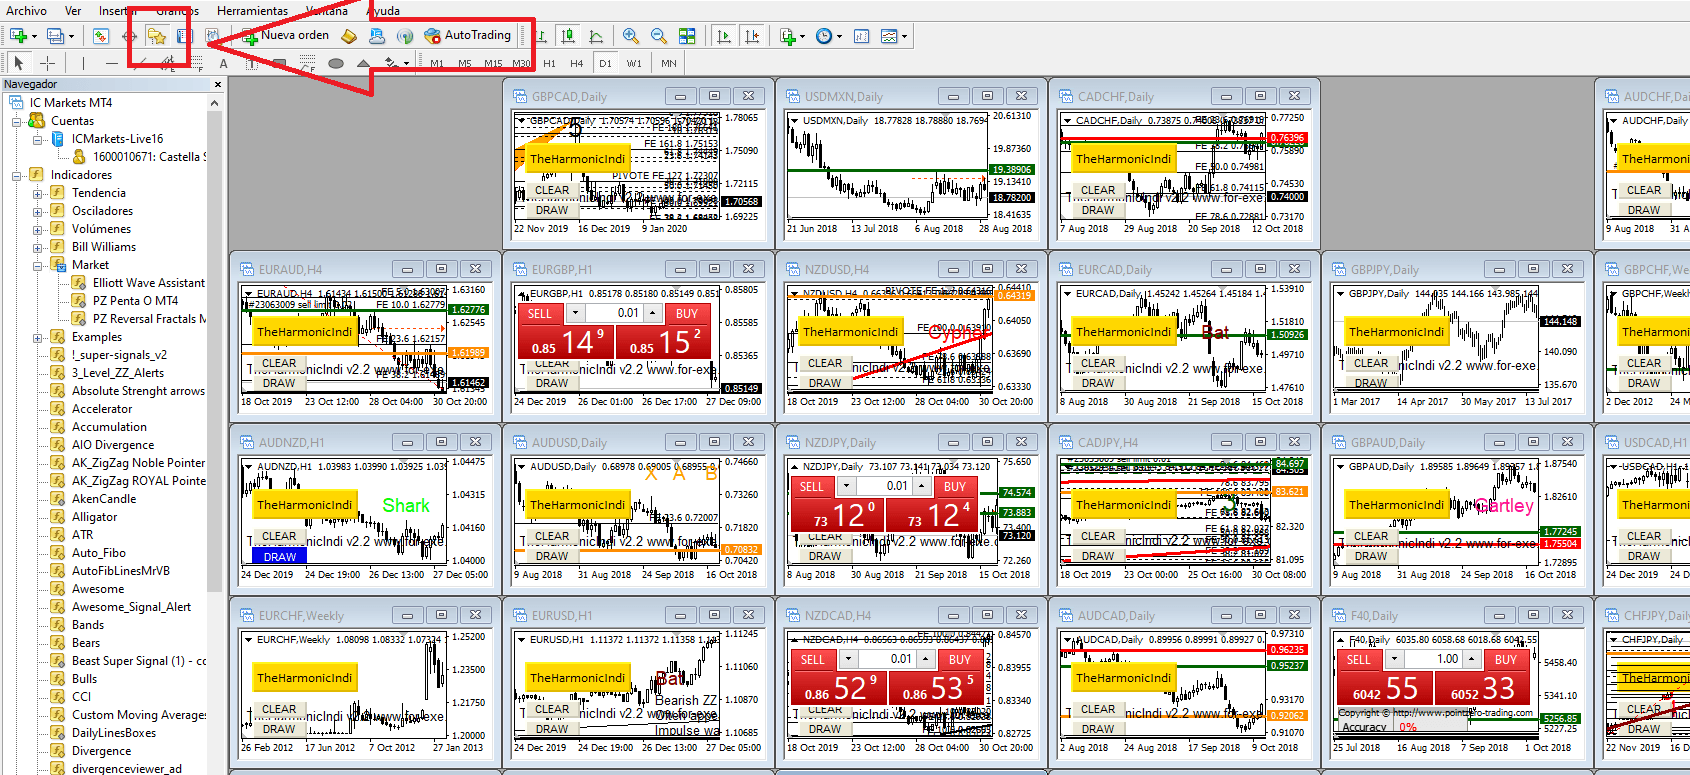Switch chart type to candlesticks
The image size is (1690, 775).
click(x=568, y=36)
